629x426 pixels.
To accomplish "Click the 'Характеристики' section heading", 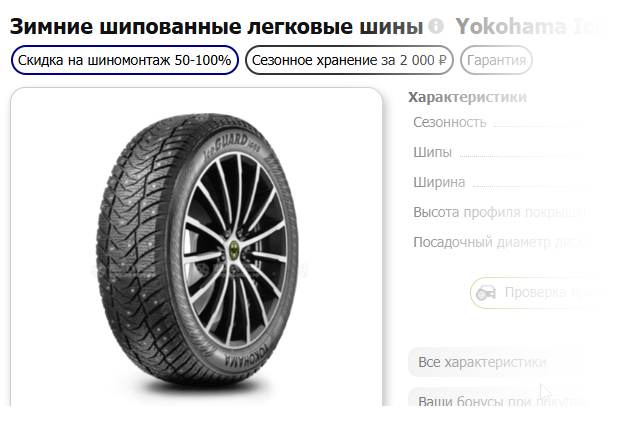I will click(x=468, y=97).
